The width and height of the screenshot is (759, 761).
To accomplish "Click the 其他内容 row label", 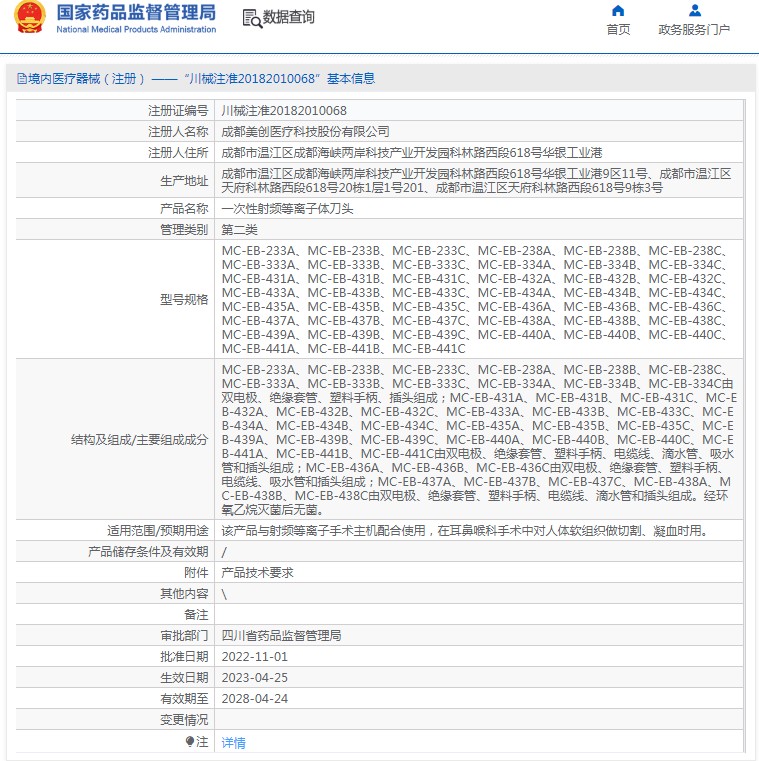I will [184, 594].
